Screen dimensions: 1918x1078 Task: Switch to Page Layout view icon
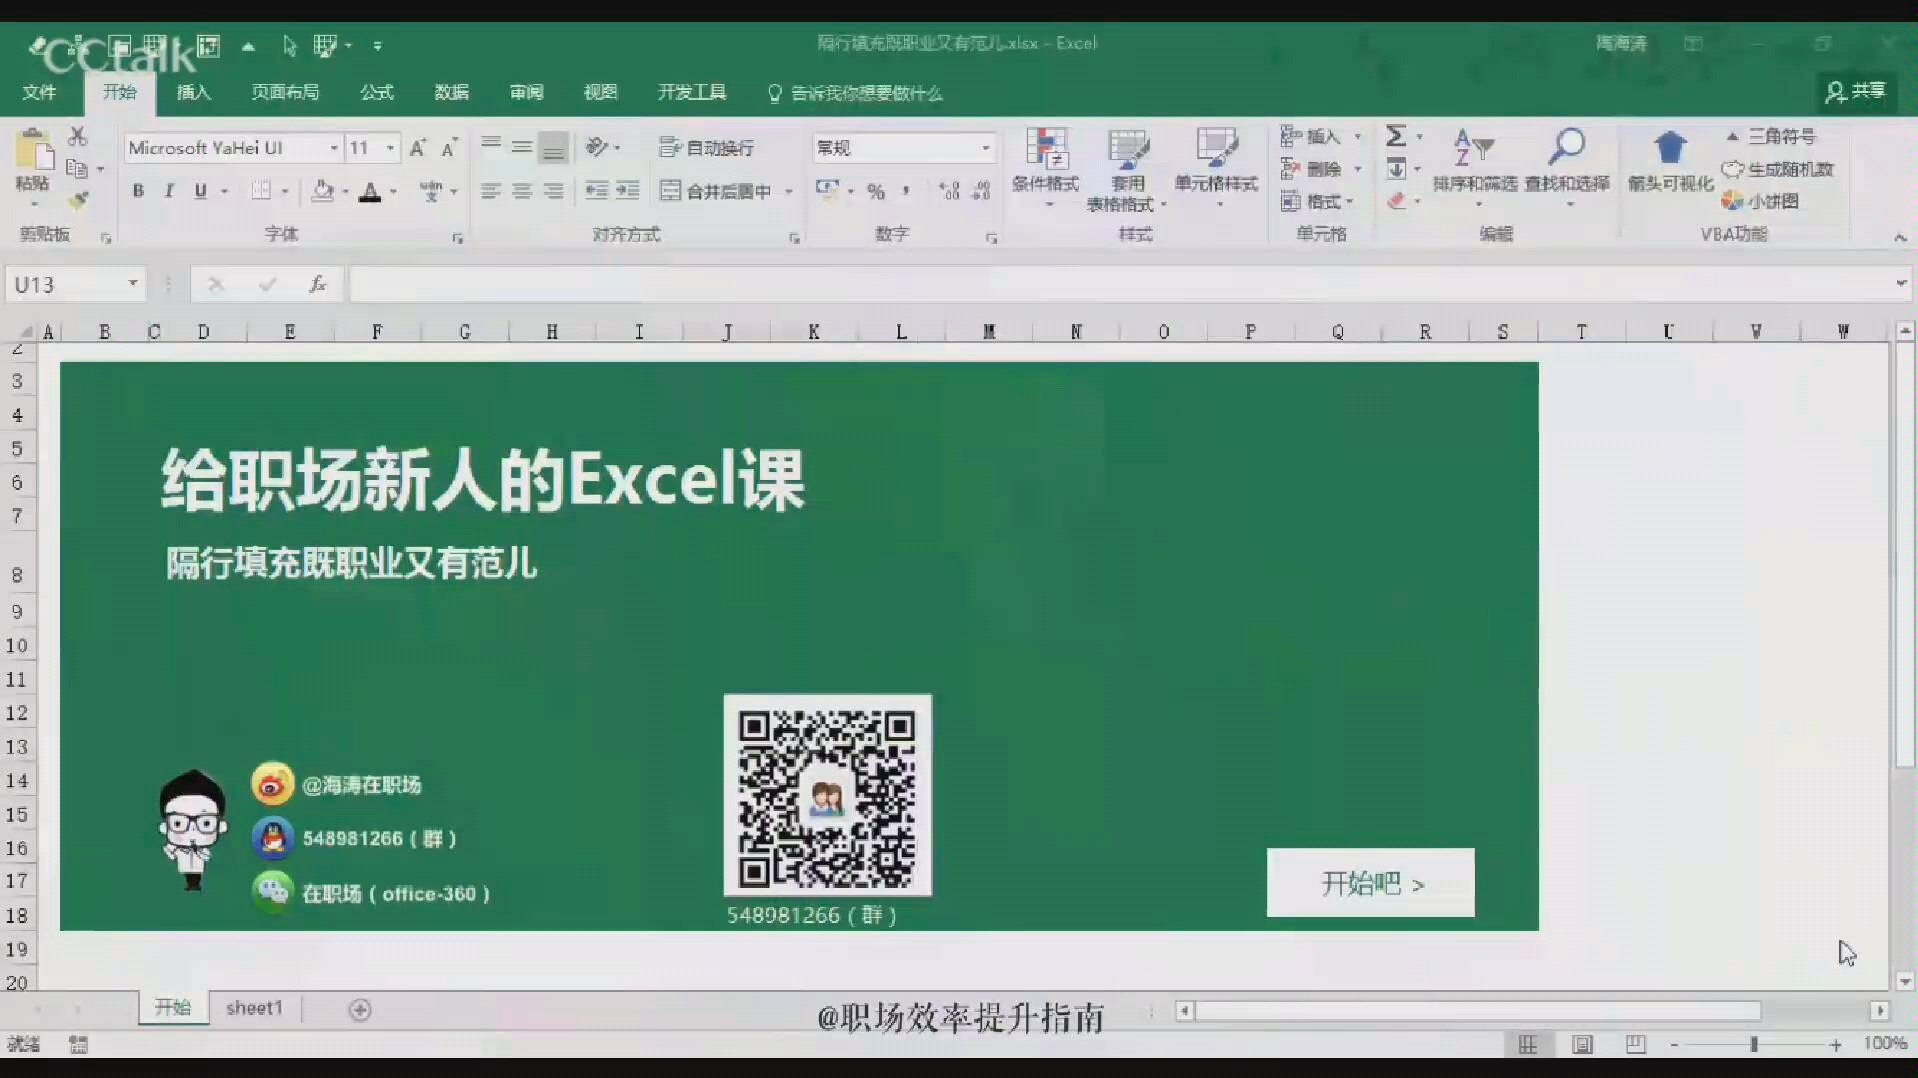[1582, 1045]
